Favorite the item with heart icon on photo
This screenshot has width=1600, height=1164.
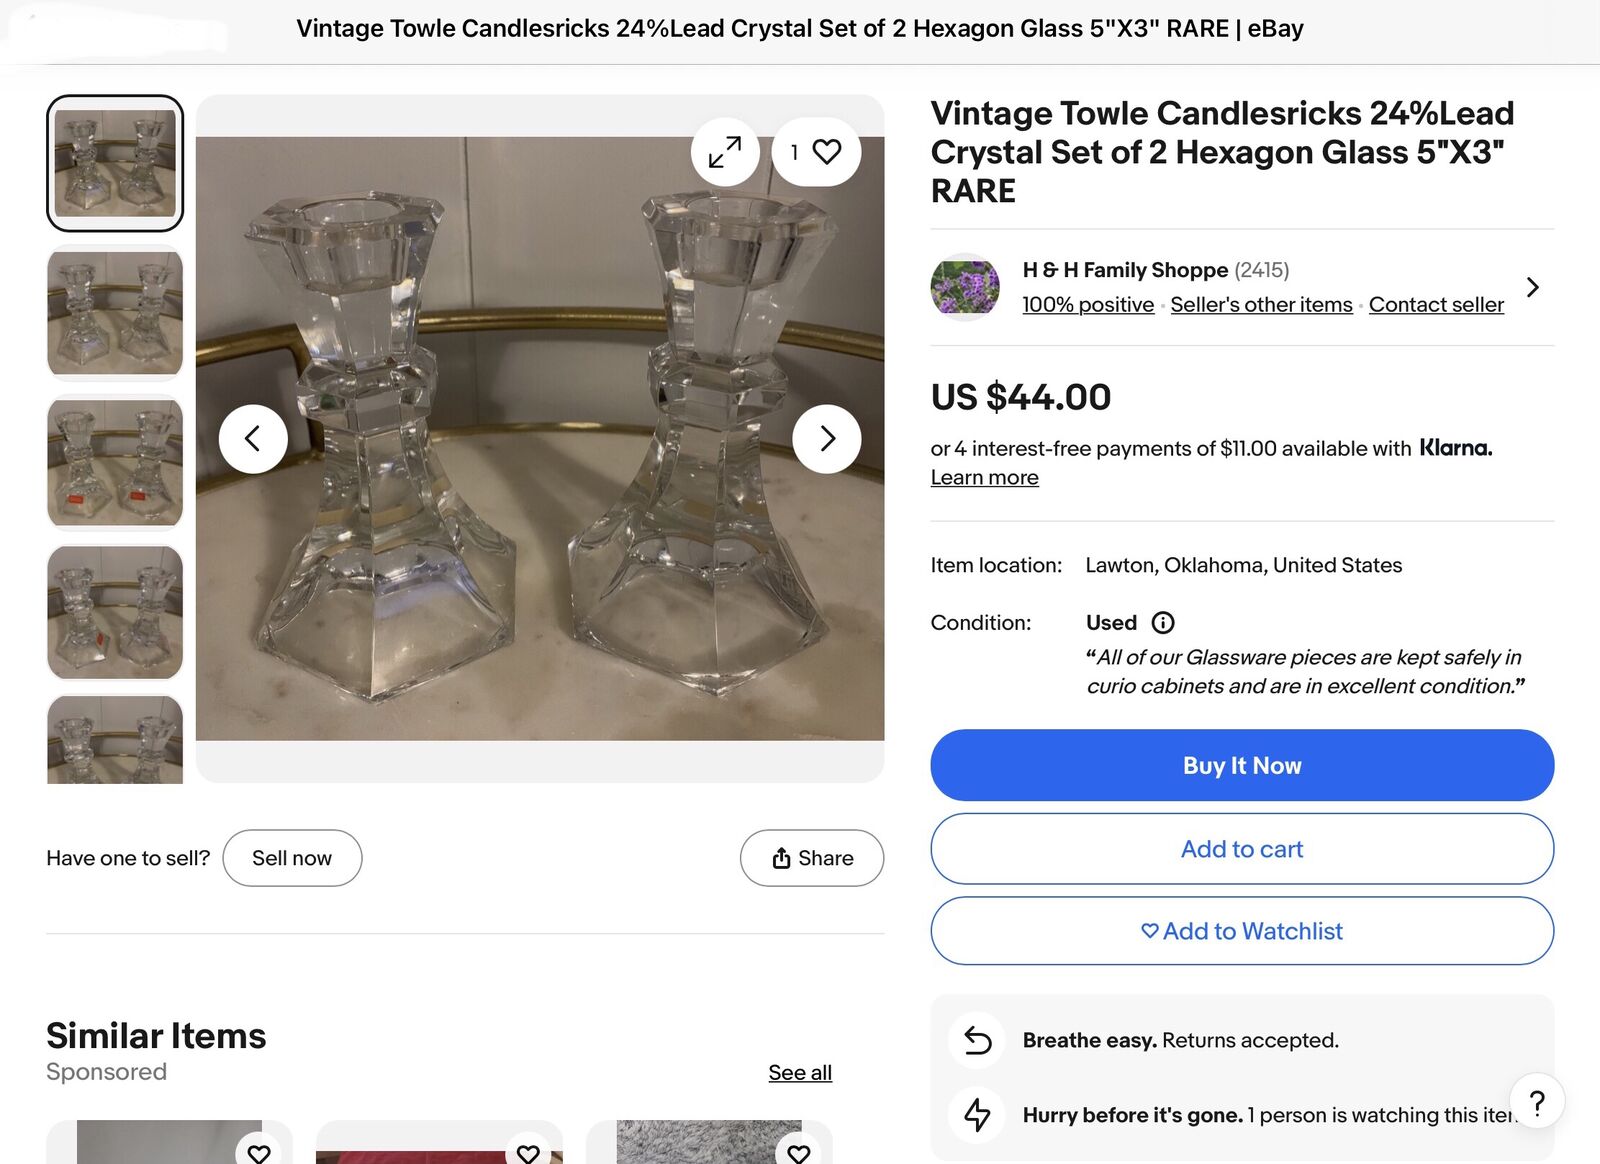pos(817,152)
